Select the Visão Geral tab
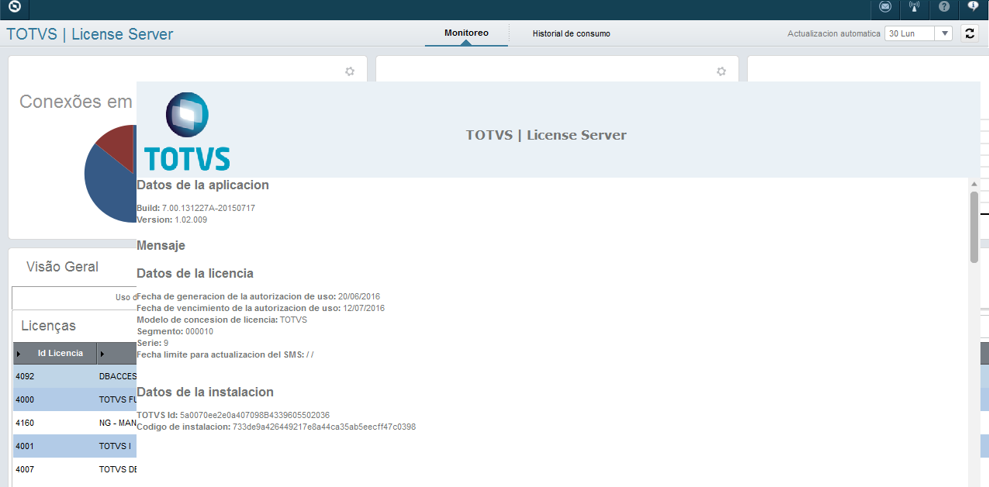Viewport: 989px width, 487px height. click(62, 267)
